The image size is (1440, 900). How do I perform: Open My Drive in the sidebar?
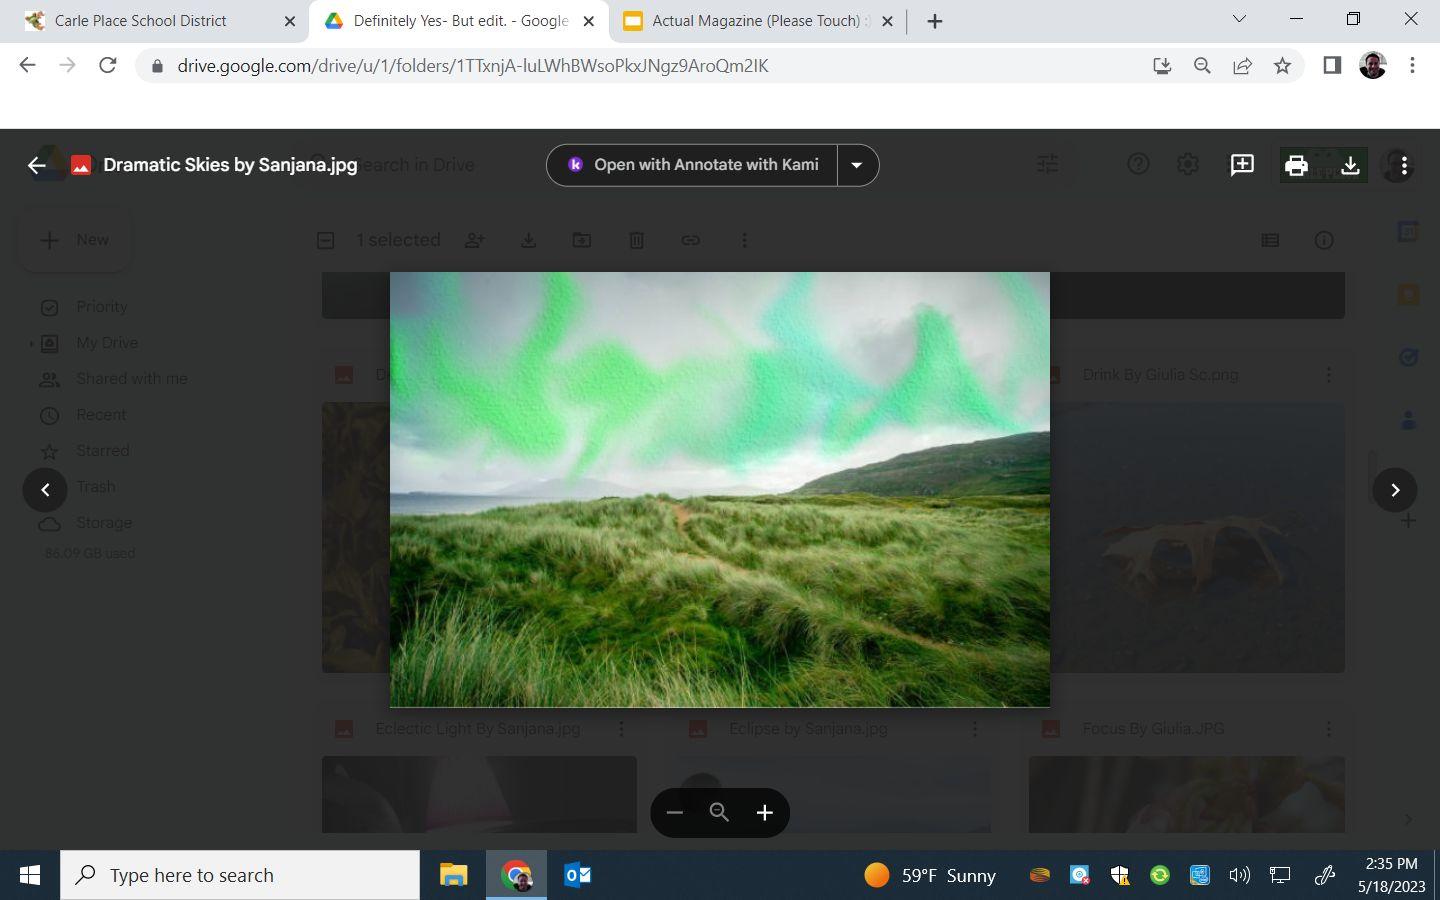(x=107, y=343)
